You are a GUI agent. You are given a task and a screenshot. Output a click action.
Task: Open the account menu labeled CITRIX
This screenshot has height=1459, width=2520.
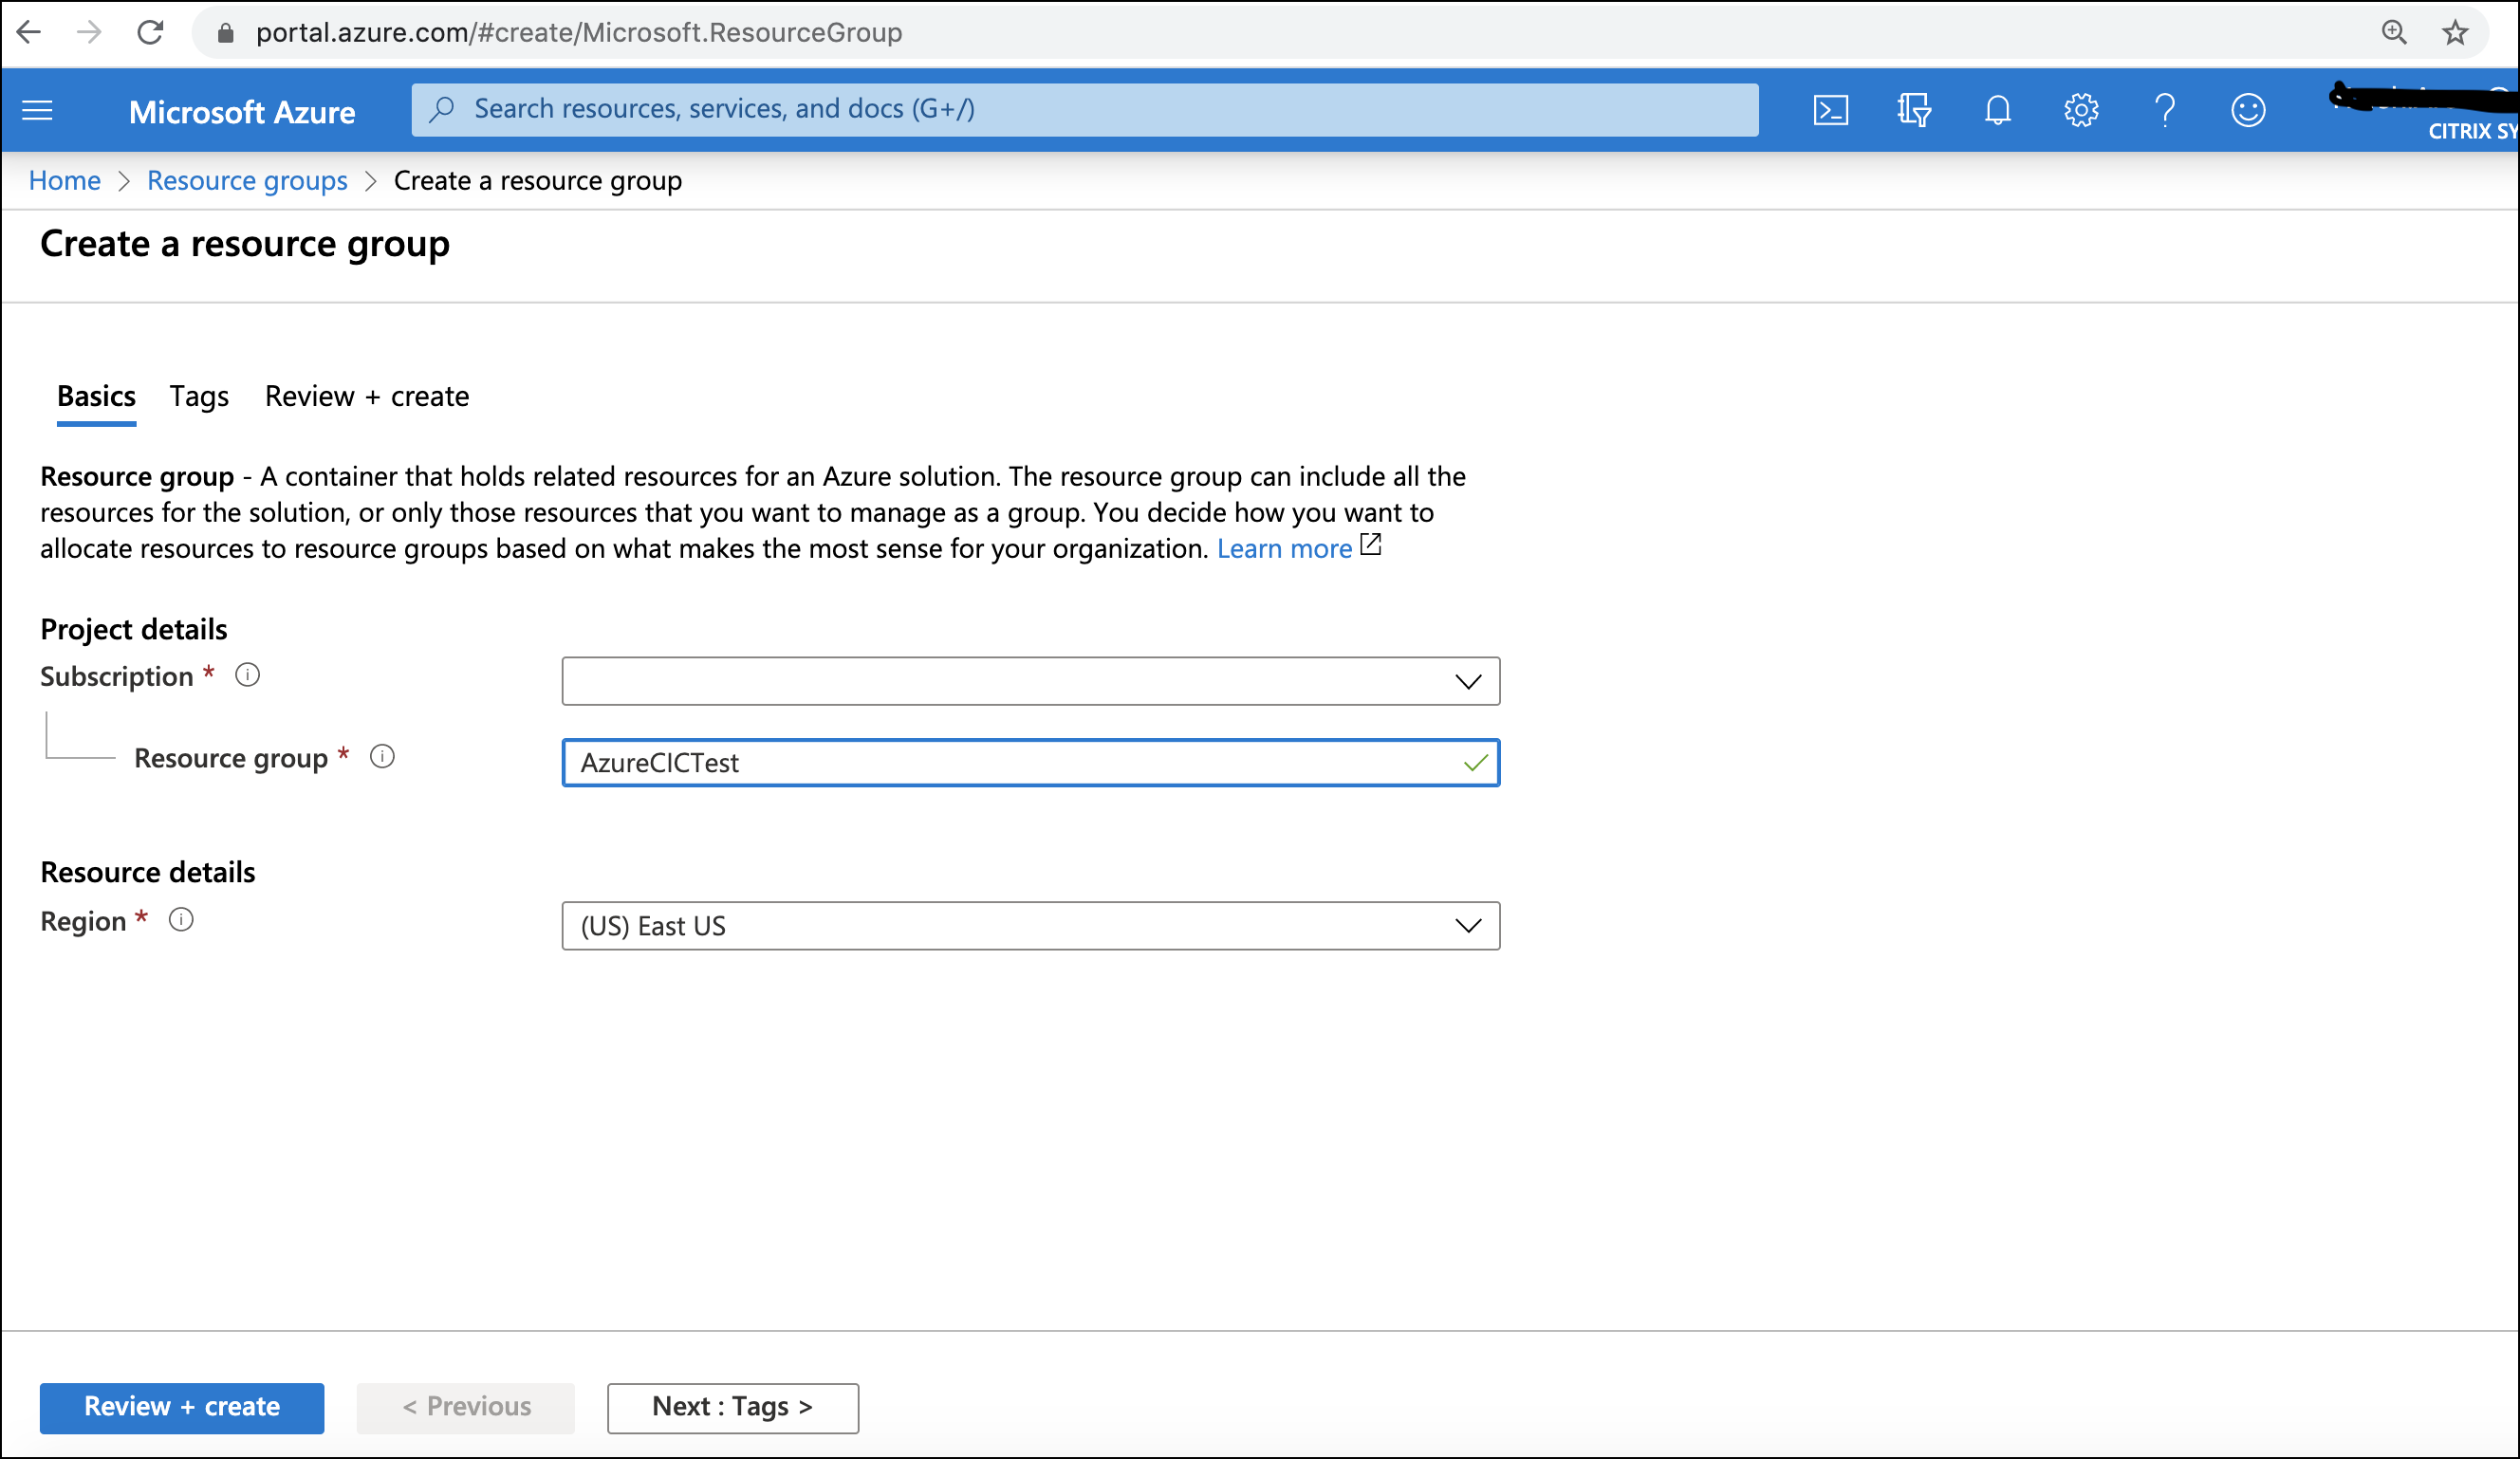2424,111
